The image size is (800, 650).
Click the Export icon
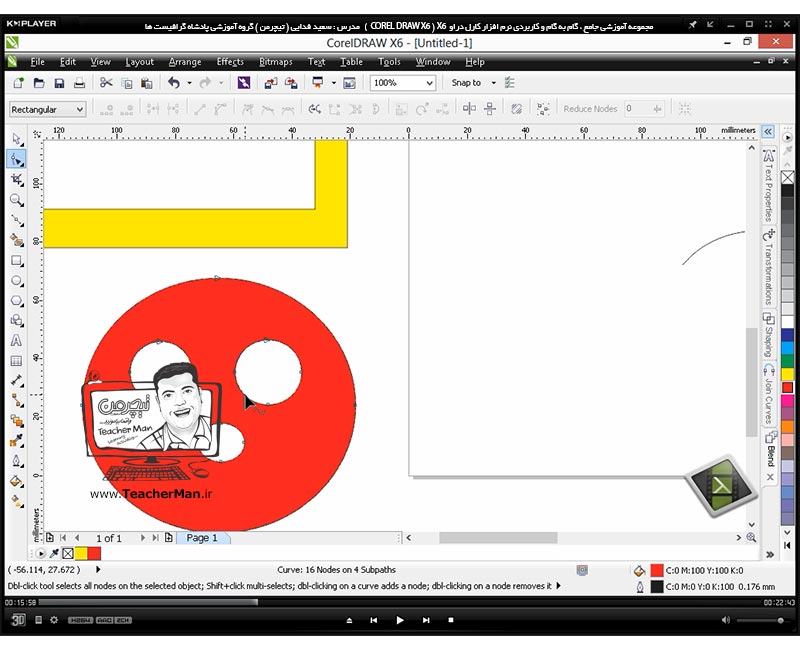tap(291, 83)
